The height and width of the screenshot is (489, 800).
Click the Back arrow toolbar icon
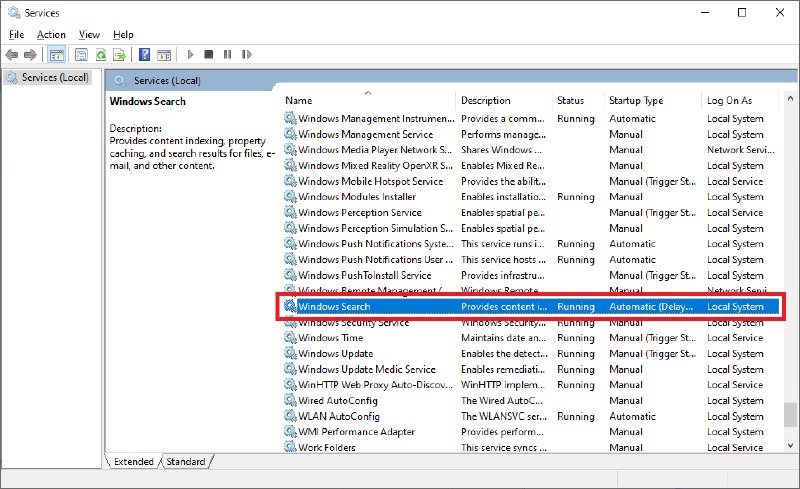pos(12,54)
